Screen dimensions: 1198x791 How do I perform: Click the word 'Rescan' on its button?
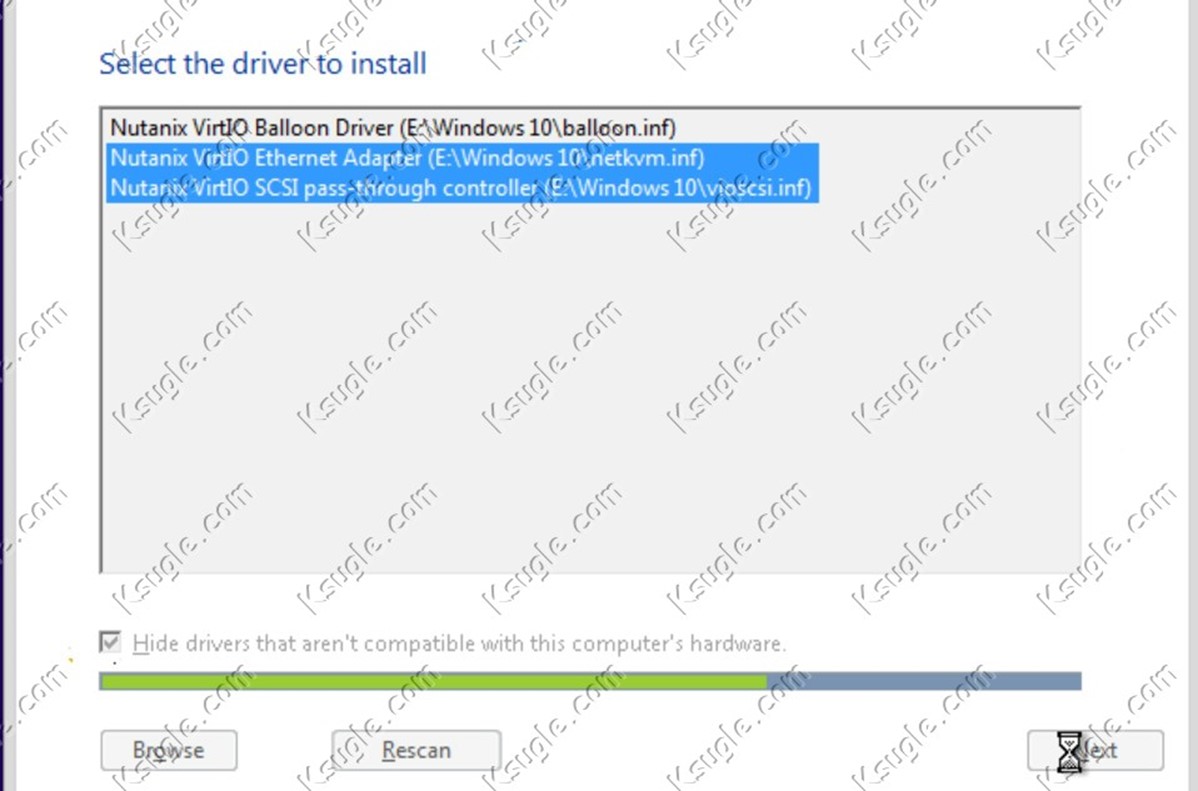(416, 750)
